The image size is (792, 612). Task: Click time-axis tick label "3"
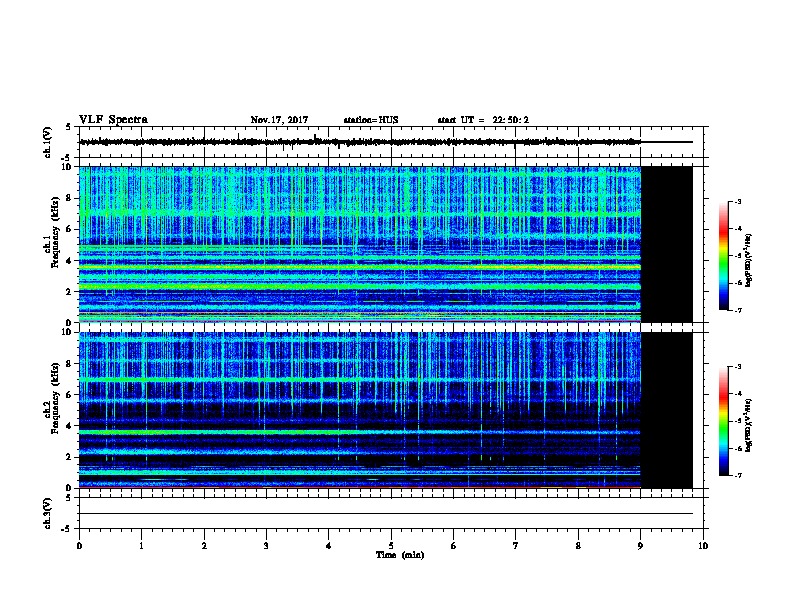point(266,545)
